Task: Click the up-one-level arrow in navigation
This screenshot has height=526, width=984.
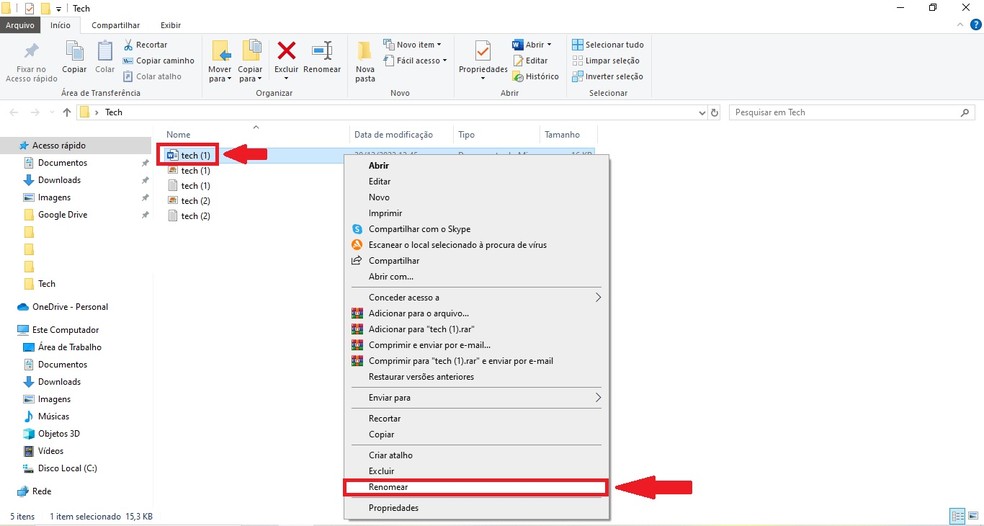Action: (67, 112)
